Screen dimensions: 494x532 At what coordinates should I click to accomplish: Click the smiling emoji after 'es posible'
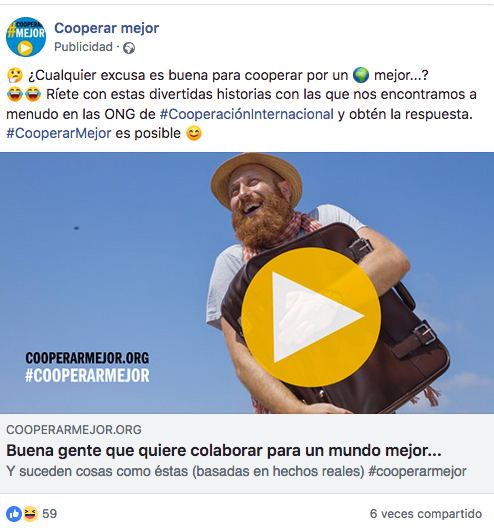coord(194,133)
